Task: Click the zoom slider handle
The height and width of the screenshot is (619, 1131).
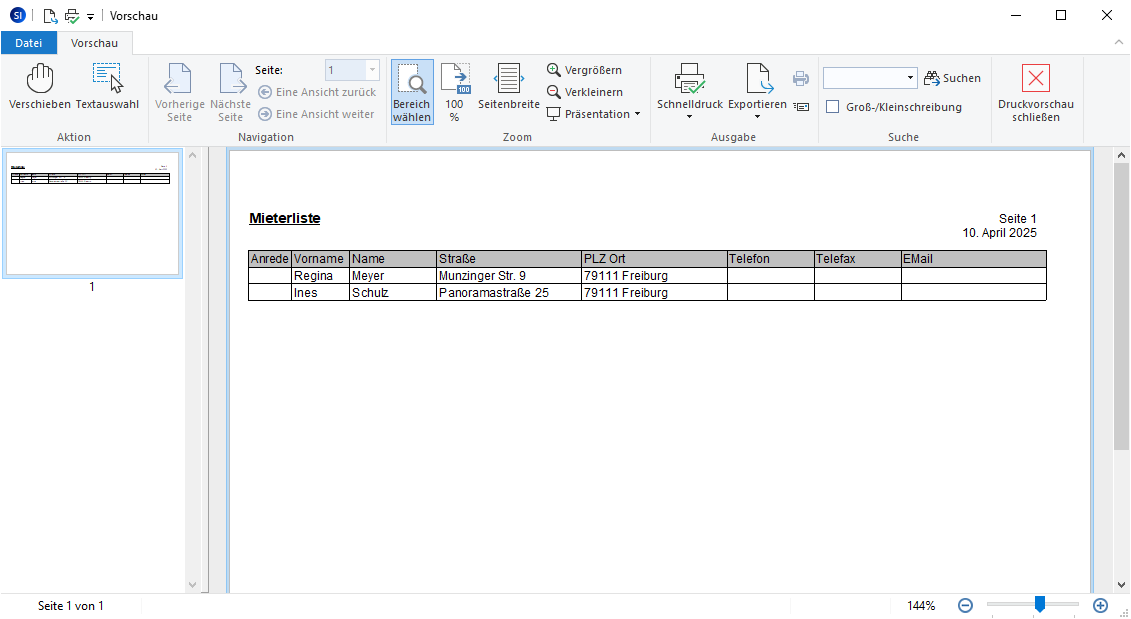Action: (1040, 604)
